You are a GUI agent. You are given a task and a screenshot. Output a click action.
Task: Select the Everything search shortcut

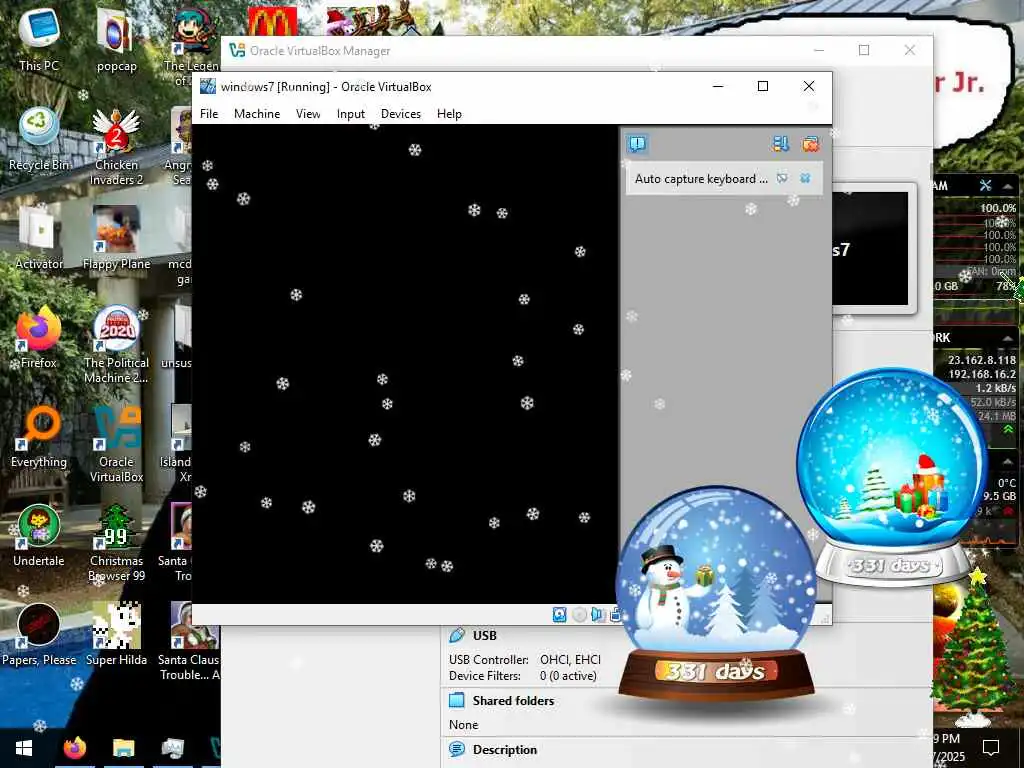tap(39, 436)
